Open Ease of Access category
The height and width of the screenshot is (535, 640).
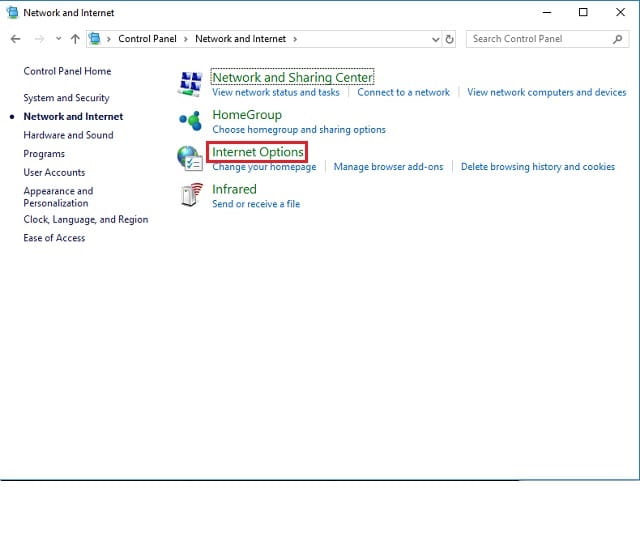point(54,238)
